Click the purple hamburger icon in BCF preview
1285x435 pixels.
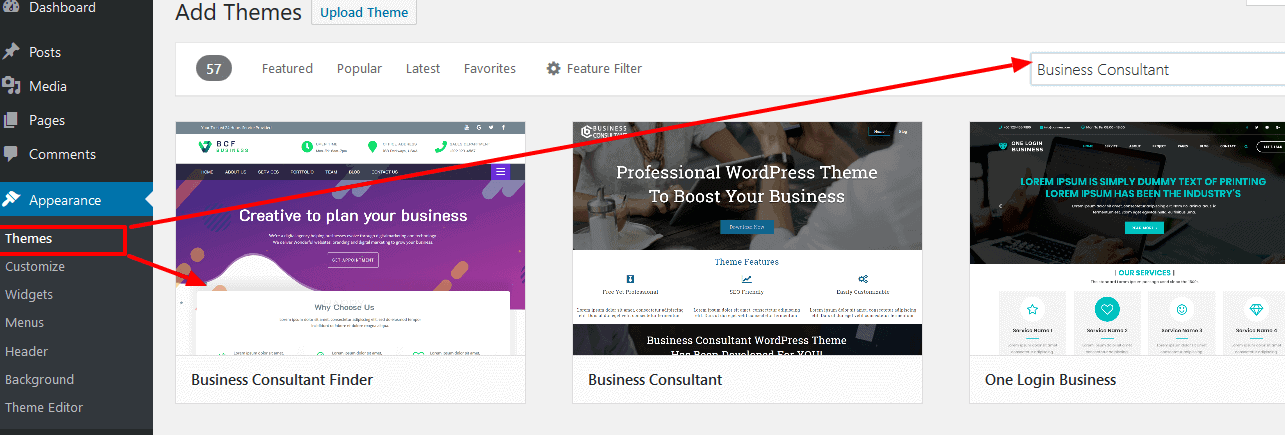[x=501, y=172]
